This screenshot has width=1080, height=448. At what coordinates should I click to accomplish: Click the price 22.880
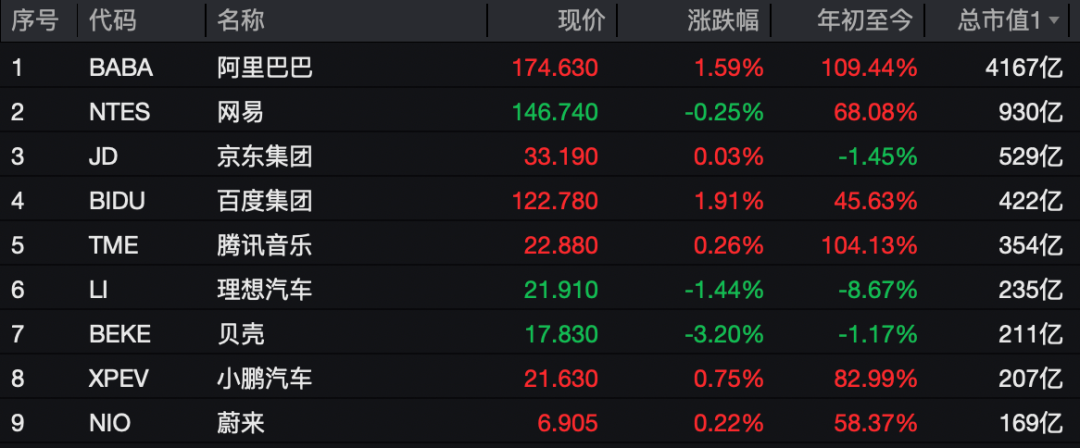pos(561,245)
